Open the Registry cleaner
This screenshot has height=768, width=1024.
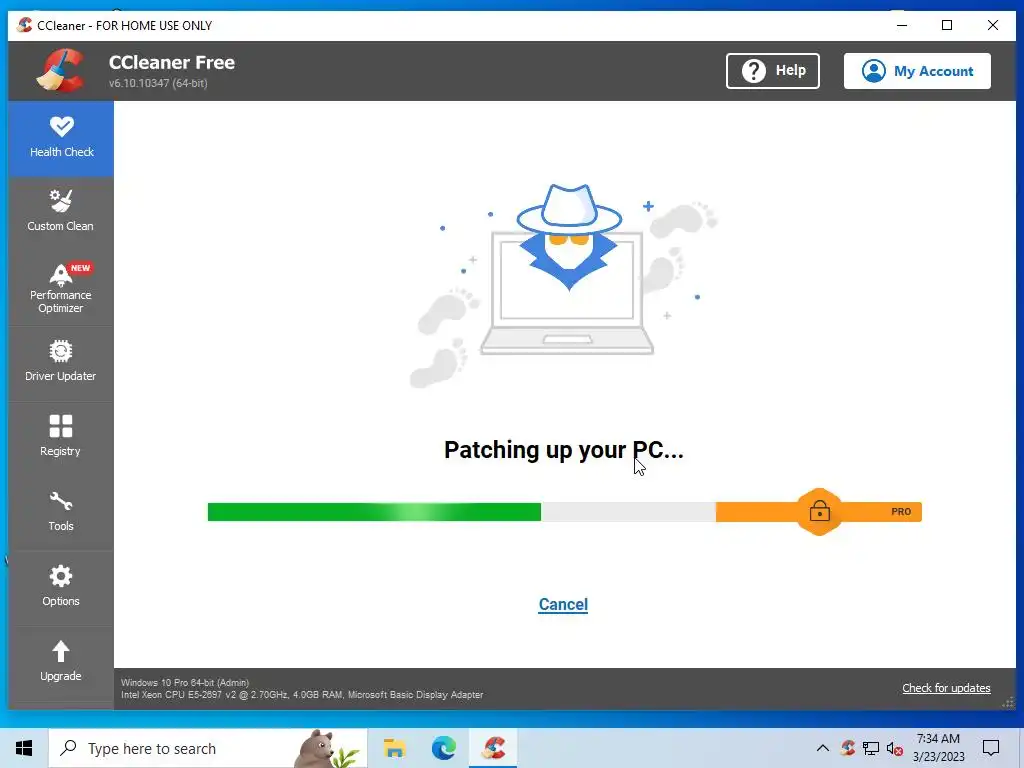61,436
